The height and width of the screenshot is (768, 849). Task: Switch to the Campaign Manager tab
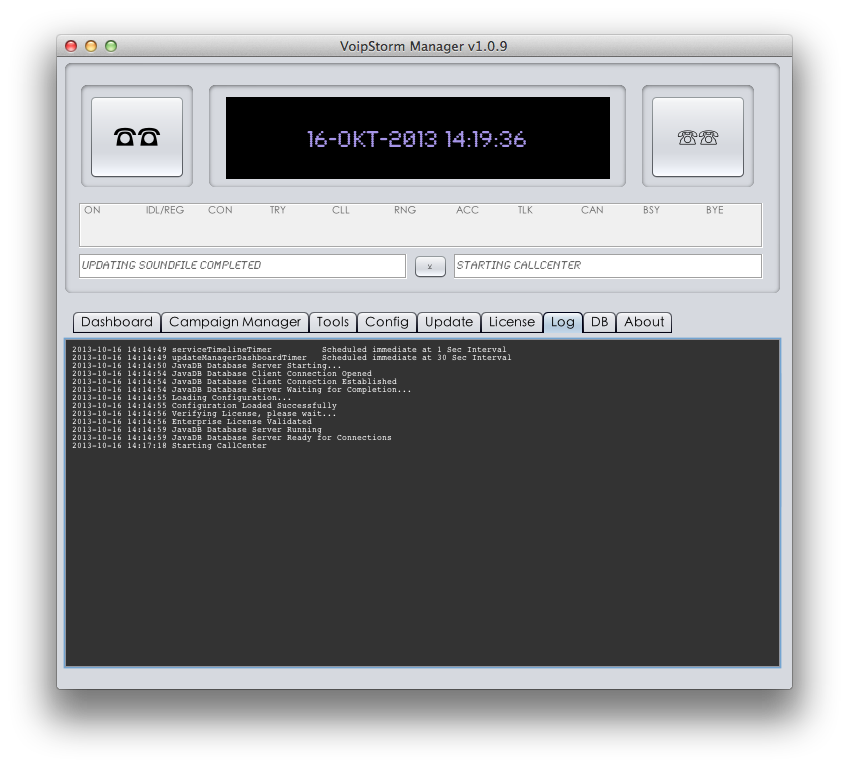click(235, 322)
